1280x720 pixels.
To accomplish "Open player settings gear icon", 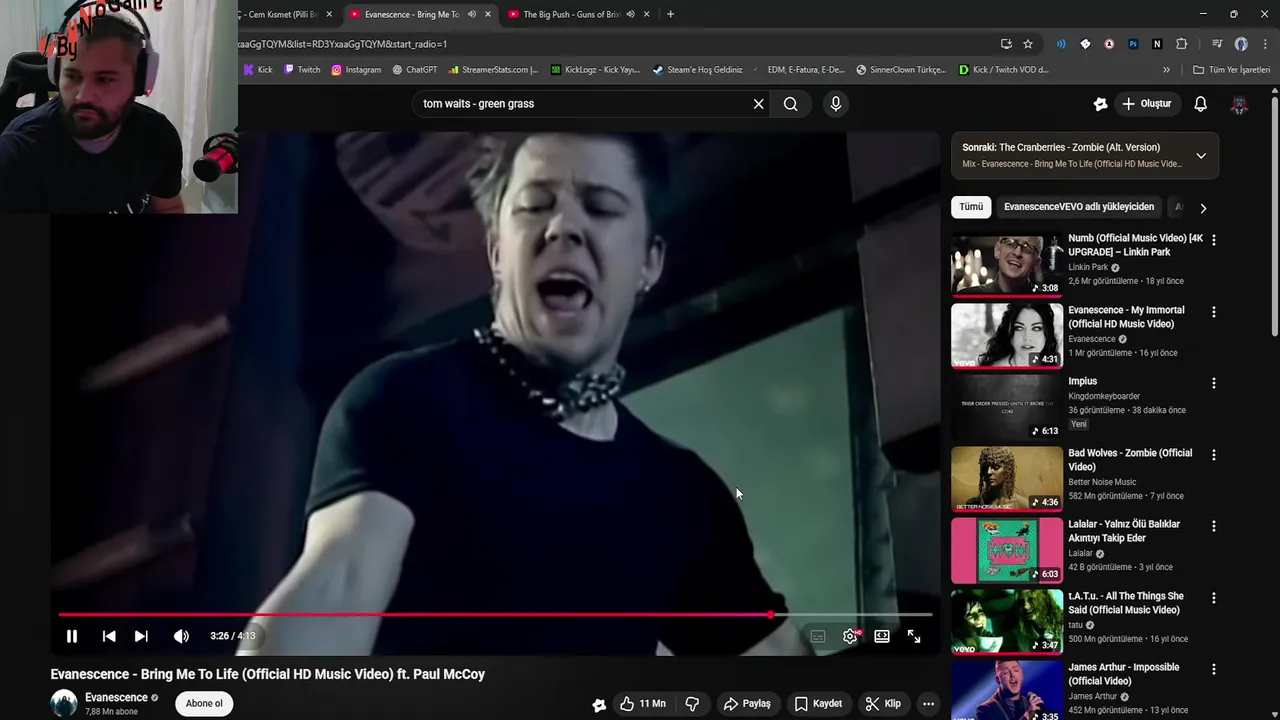I will (x=850, y=636).
